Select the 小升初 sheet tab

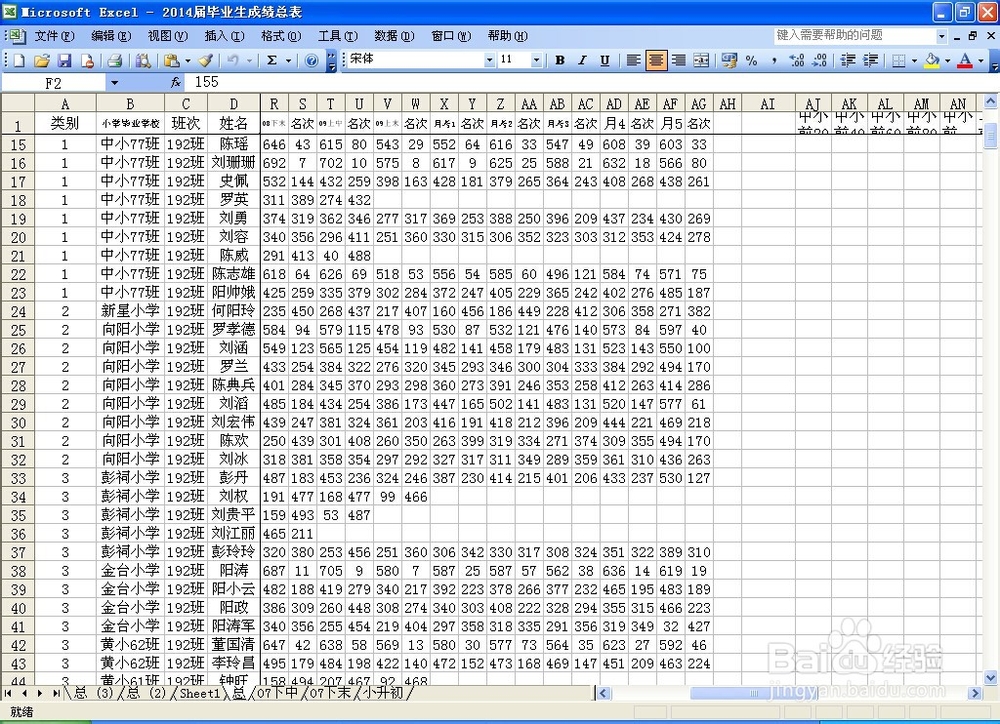coord(381,693)
